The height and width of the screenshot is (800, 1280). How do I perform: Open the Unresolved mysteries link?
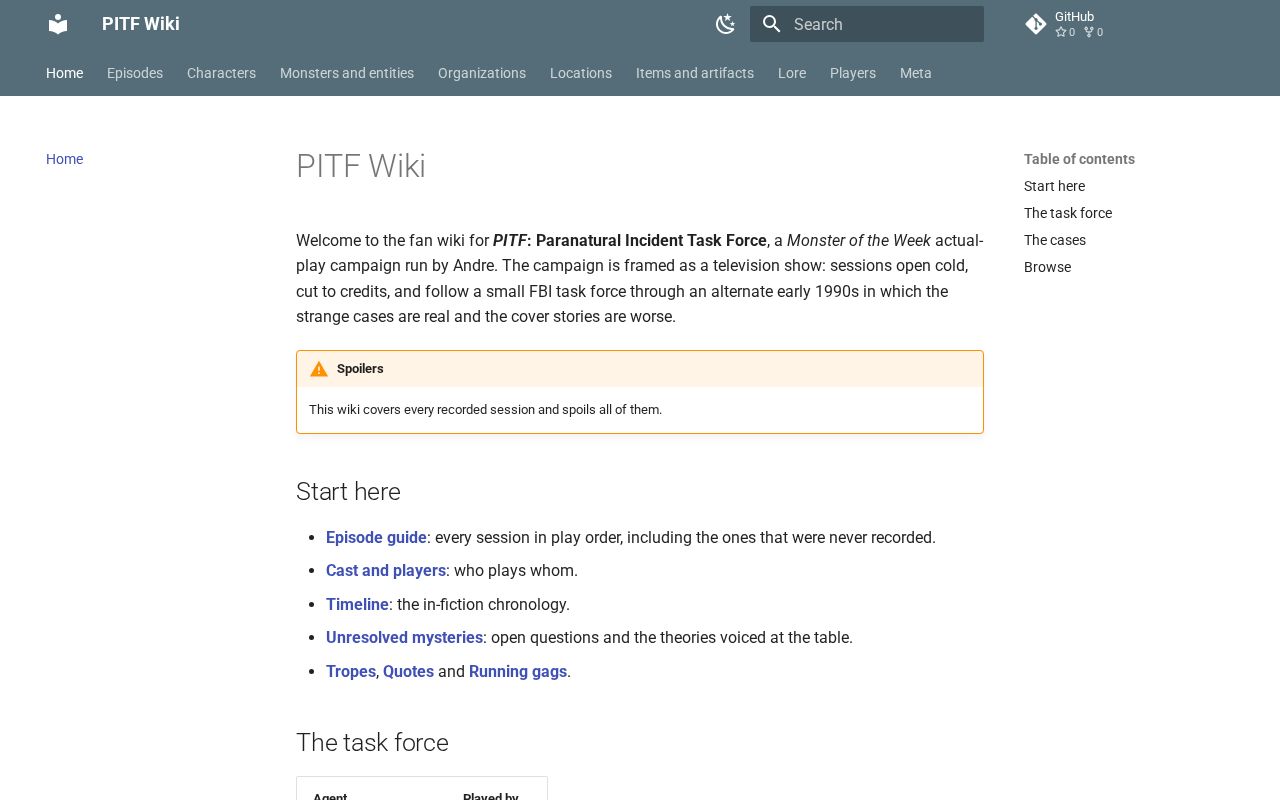(x=404, y=637)
